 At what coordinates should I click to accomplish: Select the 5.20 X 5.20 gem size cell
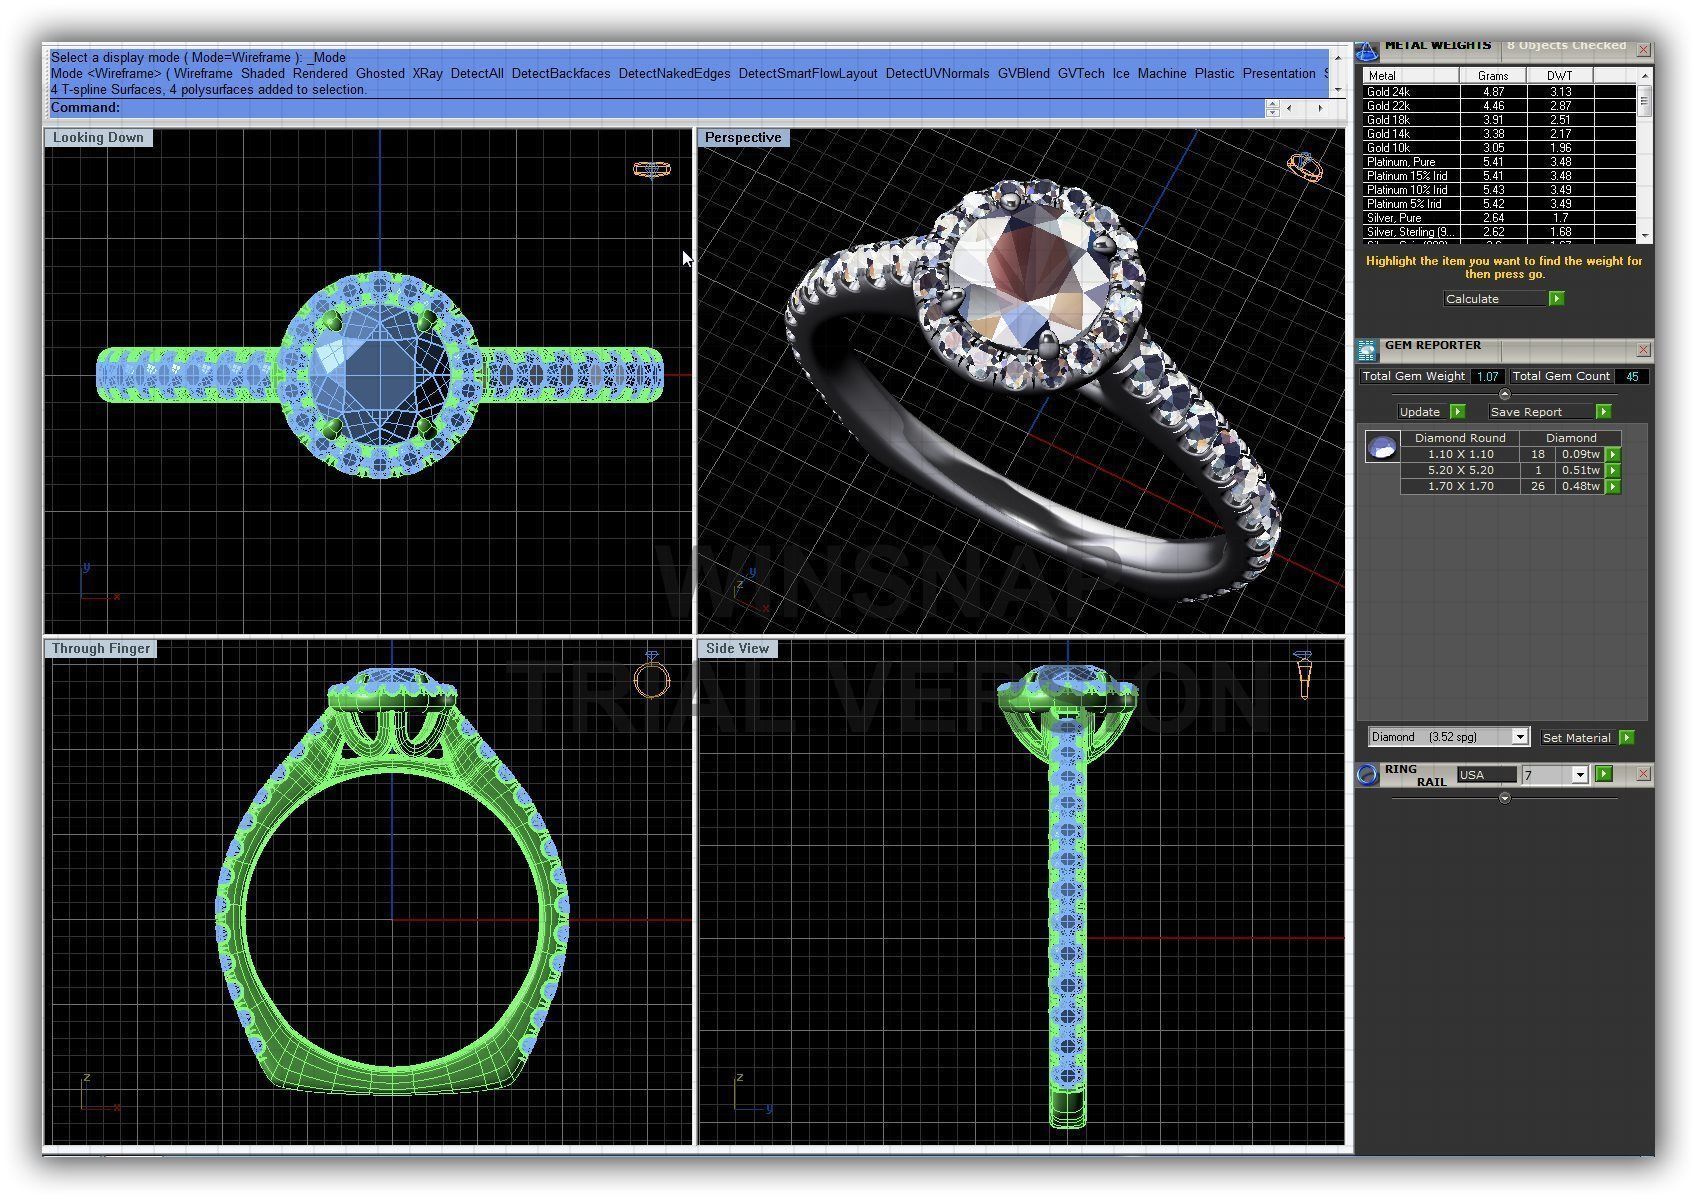point(1460,470)
